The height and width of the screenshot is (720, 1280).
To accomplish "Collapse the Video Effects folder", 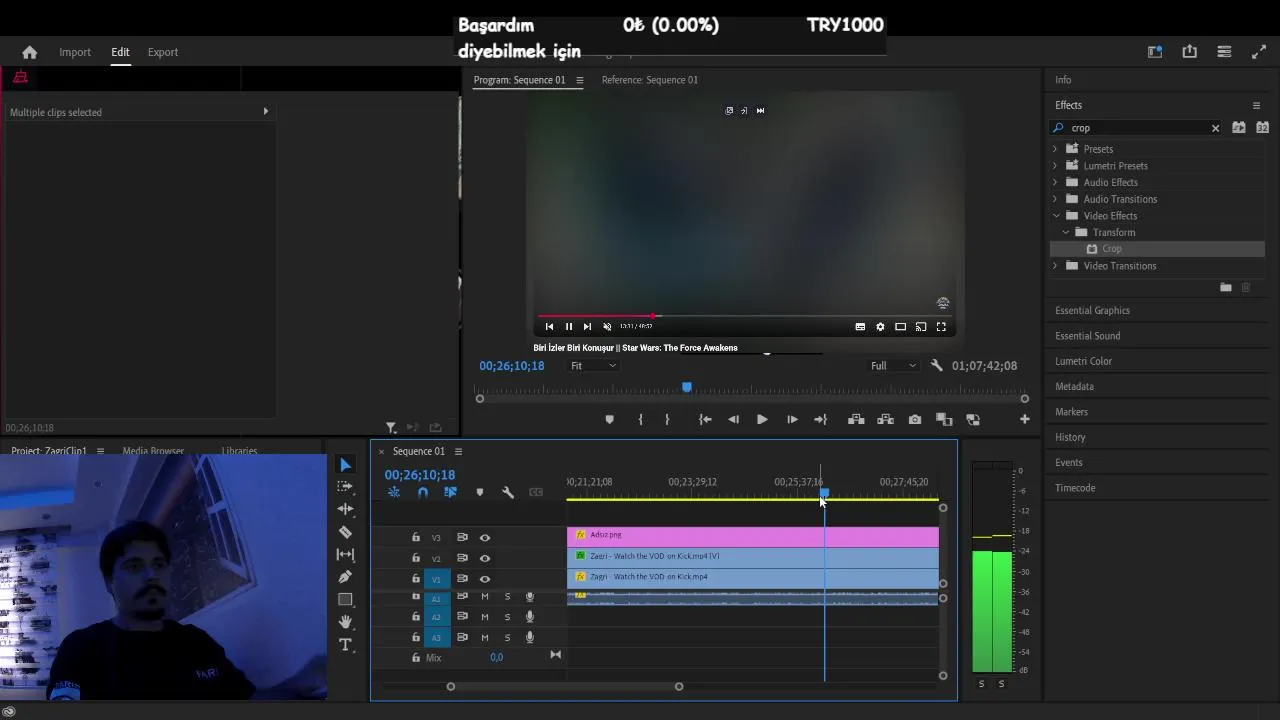I will 1055,216.
